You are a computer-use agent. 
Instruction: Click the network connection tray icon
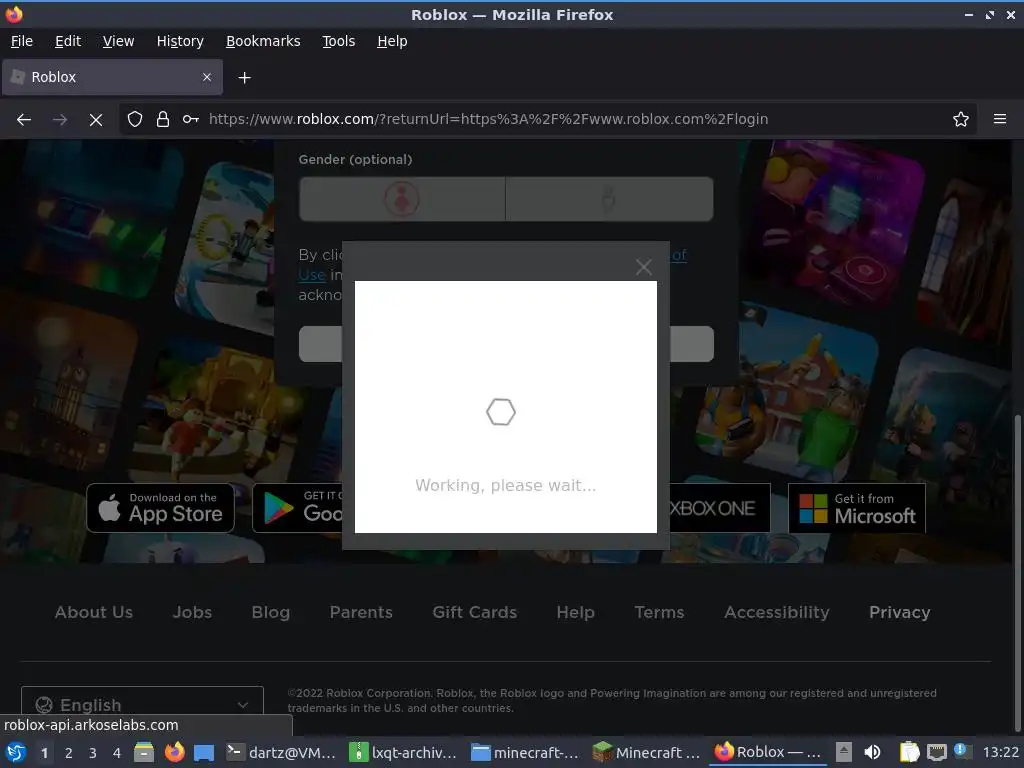(x=936, y=752)
